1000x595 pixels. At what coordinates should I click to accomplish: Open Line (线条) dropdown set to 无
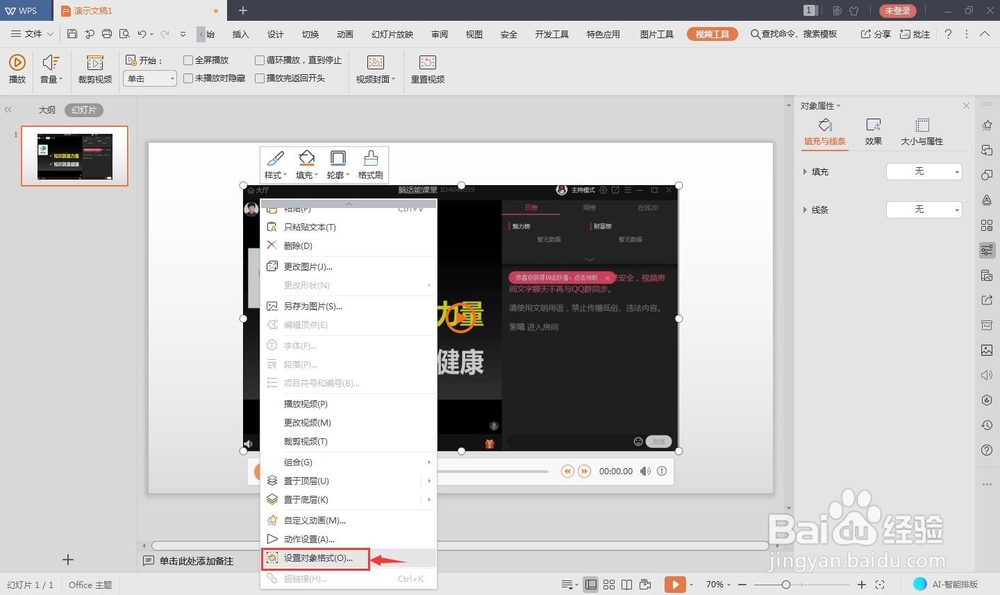coord(924,209)
